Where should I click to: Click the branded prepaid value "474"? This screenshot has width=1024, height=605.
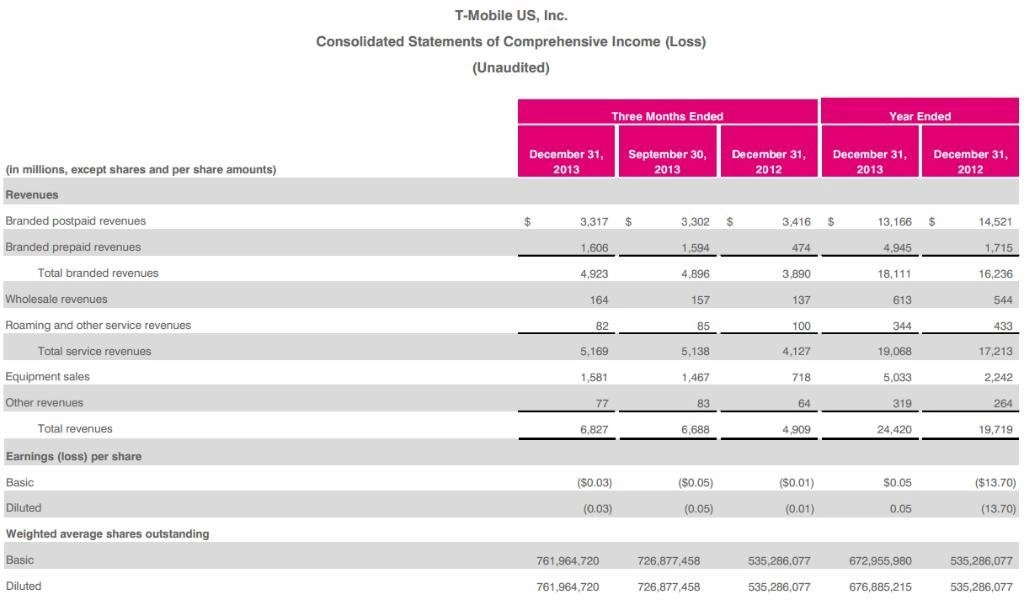[801, 248]
